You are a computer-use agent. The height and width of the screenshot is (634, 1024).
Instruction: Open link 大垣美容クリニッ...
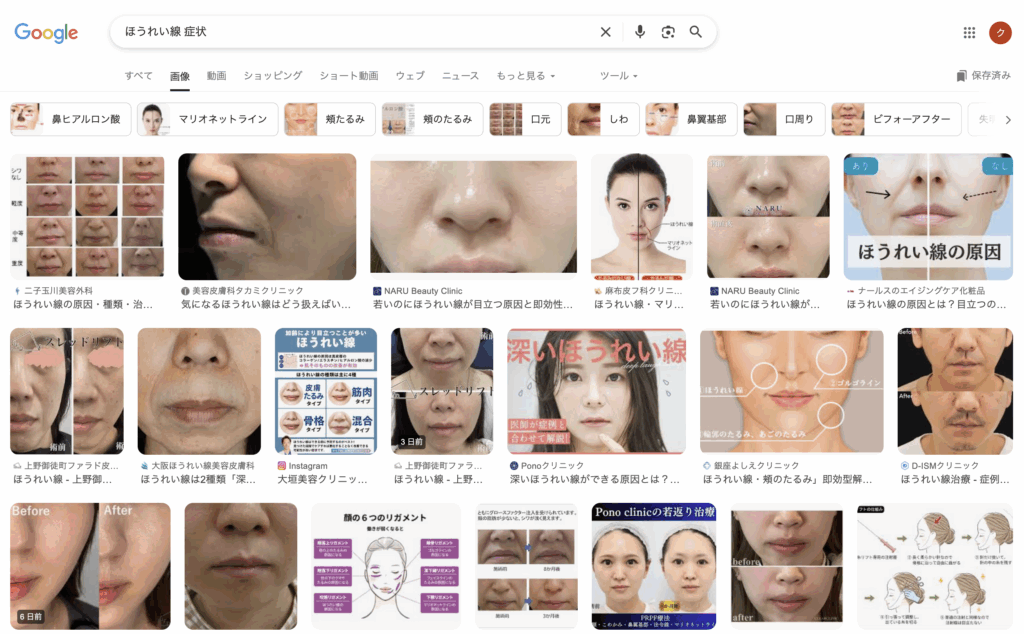click(x=323, y=480)
